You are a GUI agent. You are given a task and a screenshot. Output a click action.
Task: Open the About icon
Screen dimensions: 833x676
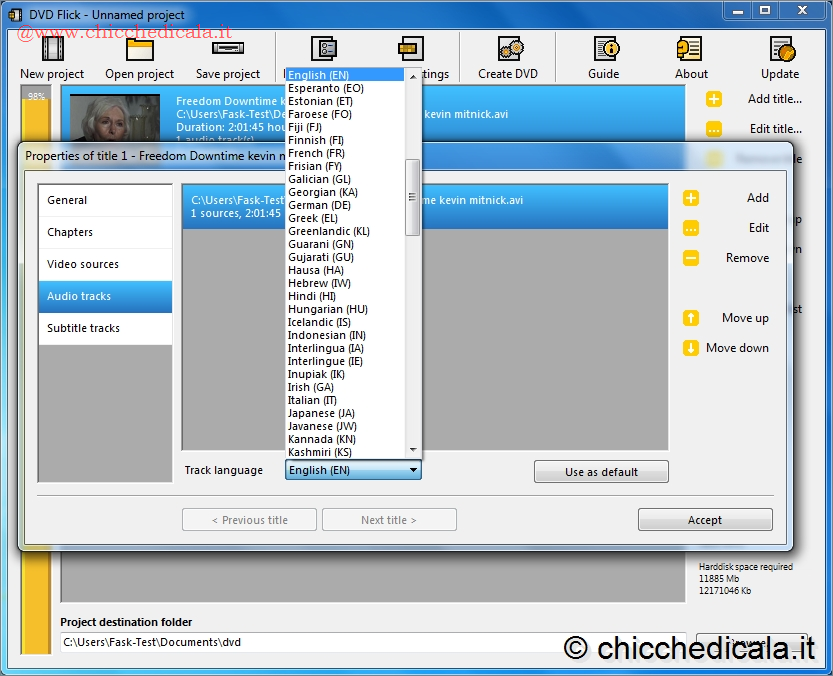(690, 49)
